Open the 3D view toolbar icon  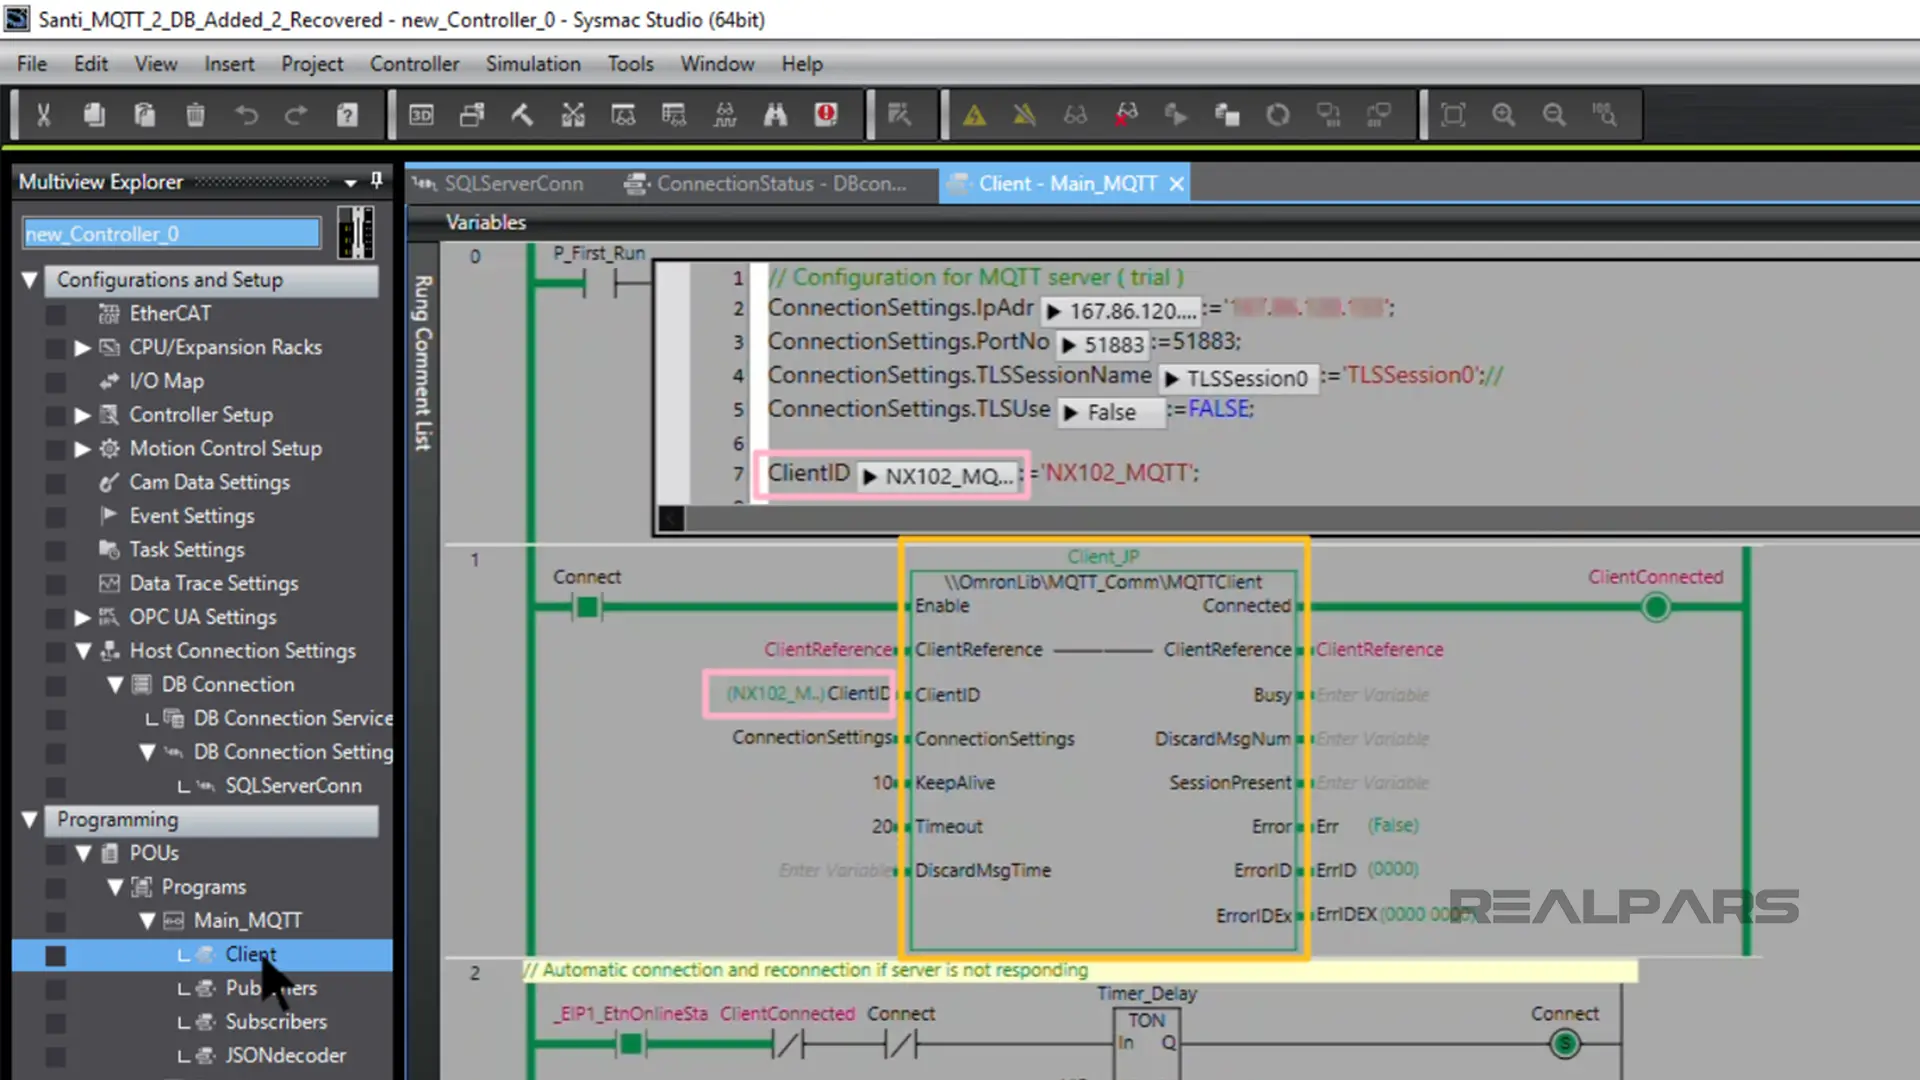coord(421,114)
